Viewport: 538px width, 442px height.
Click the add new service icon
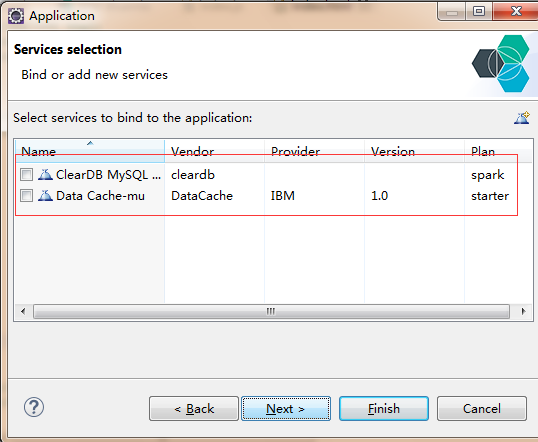(x=522, y=118)
